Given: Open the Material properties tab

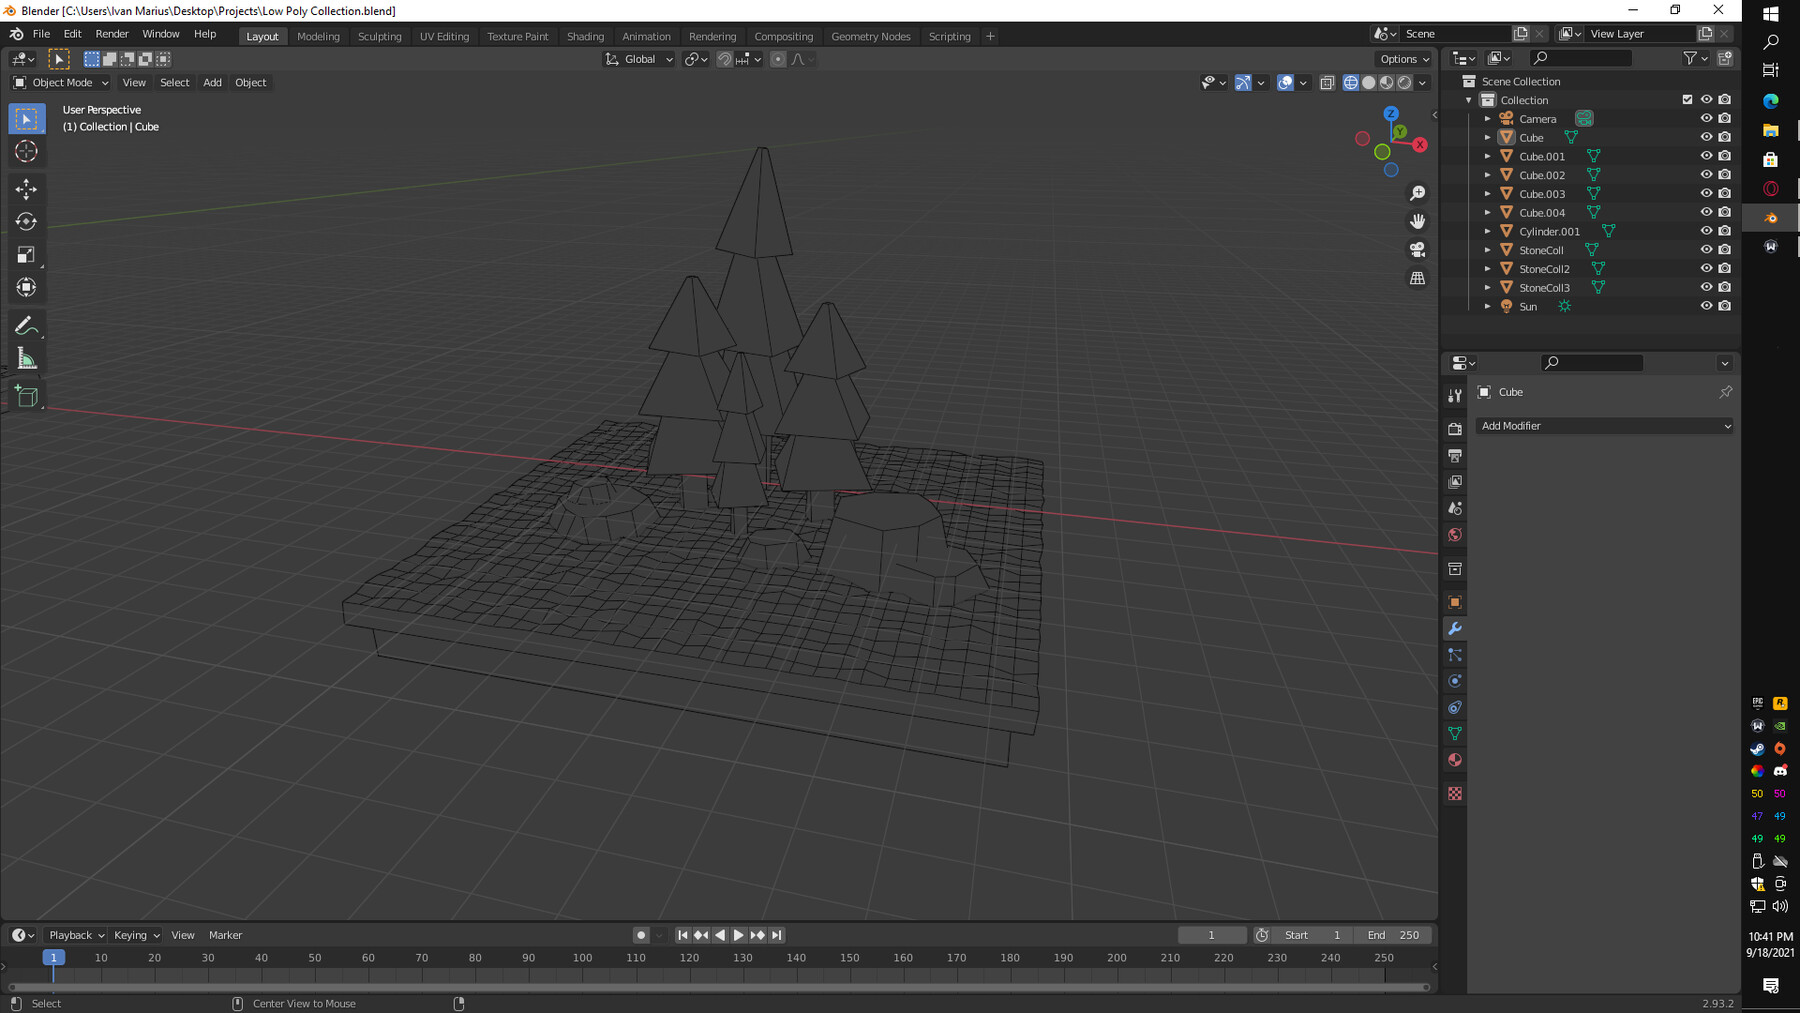Looking at the screenshot, I should click(1455, 760).
